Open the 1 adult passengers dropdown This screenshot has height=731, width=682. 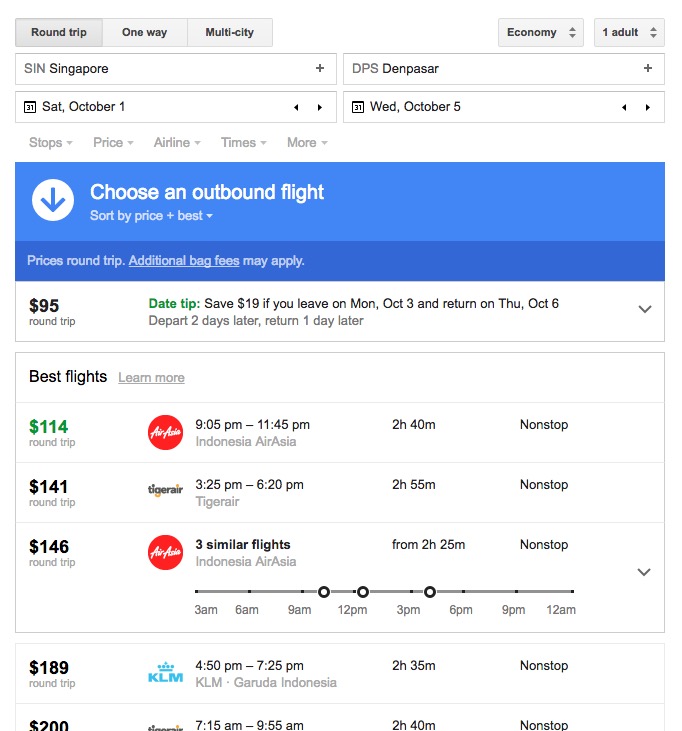(629, 33)
